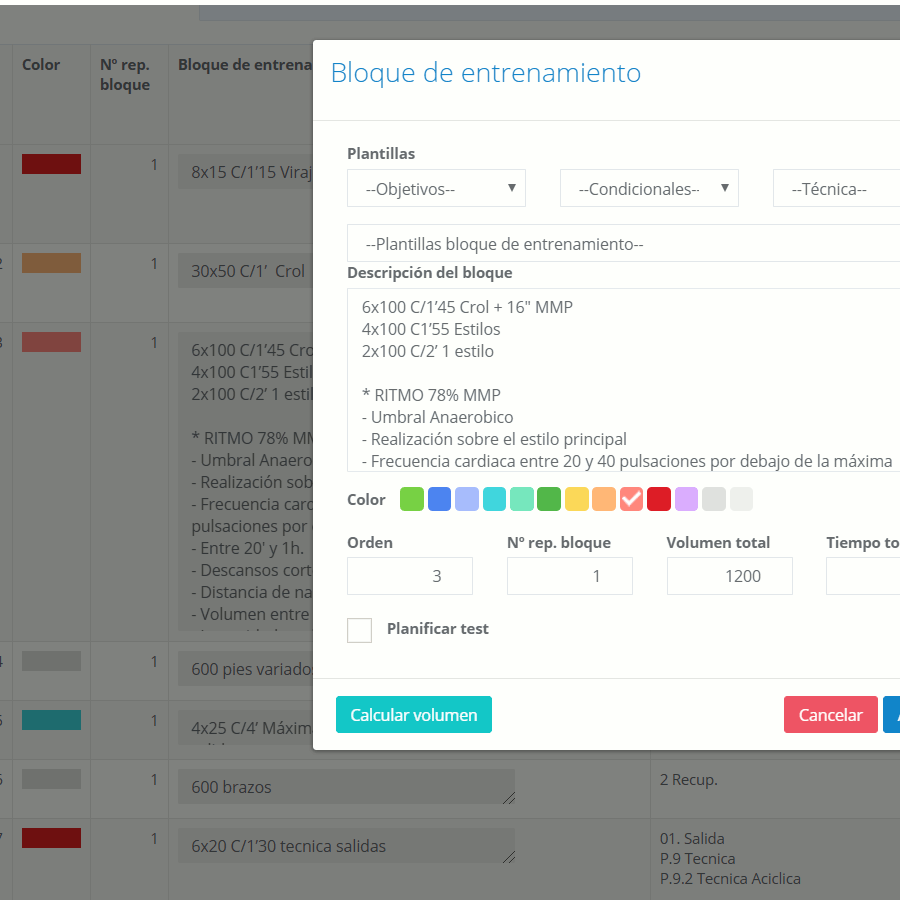Click the teal color bar of the 4x25 row
This screenshot has width=900, height=900.
51,720
